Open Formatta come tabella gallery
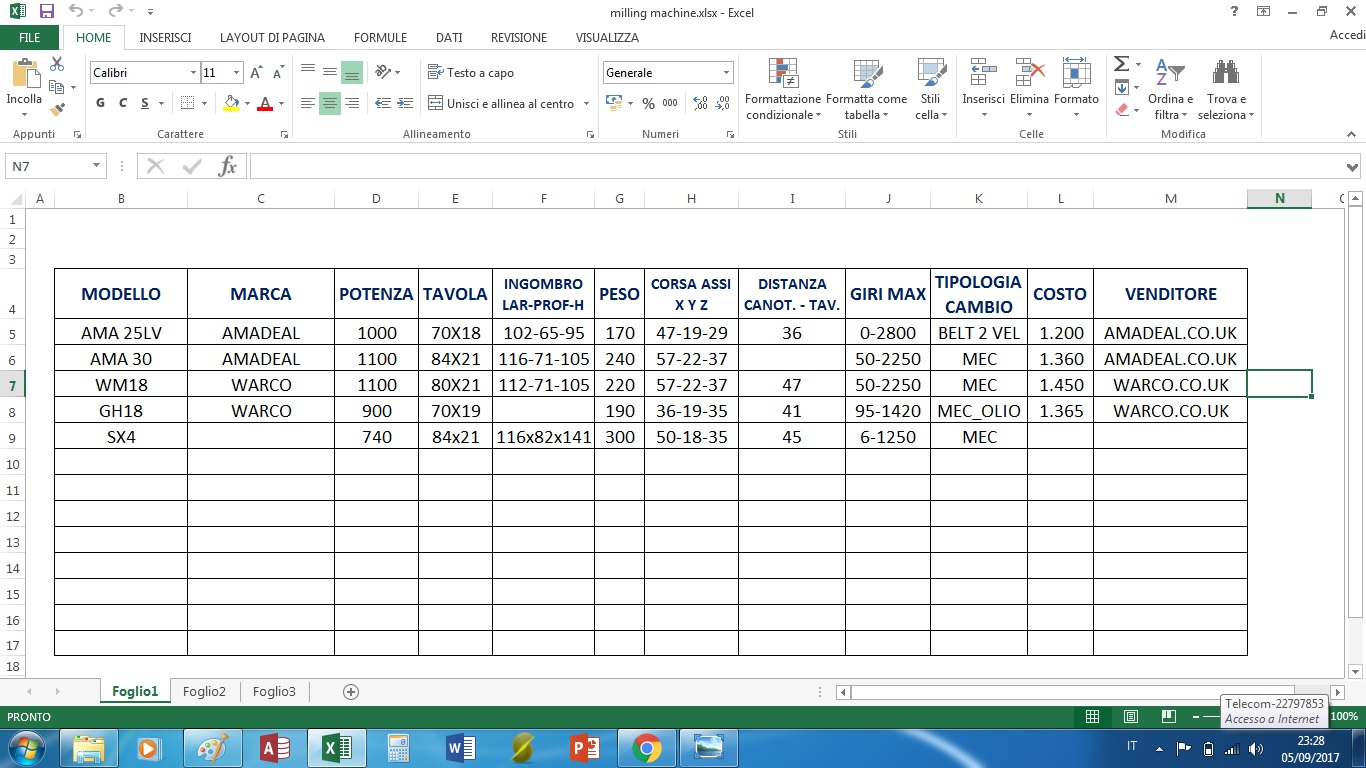1366x768 pixels. [867, 90]
